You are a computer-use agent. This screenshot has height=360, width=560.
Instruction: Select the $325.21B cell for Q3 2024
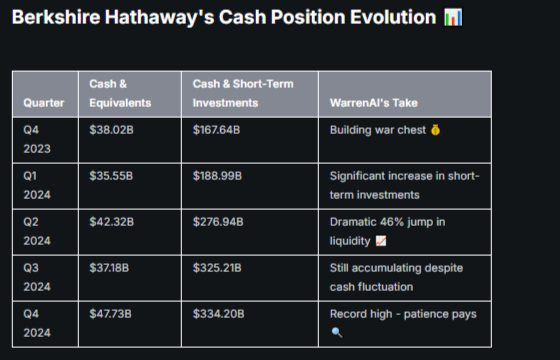[217, 268]
